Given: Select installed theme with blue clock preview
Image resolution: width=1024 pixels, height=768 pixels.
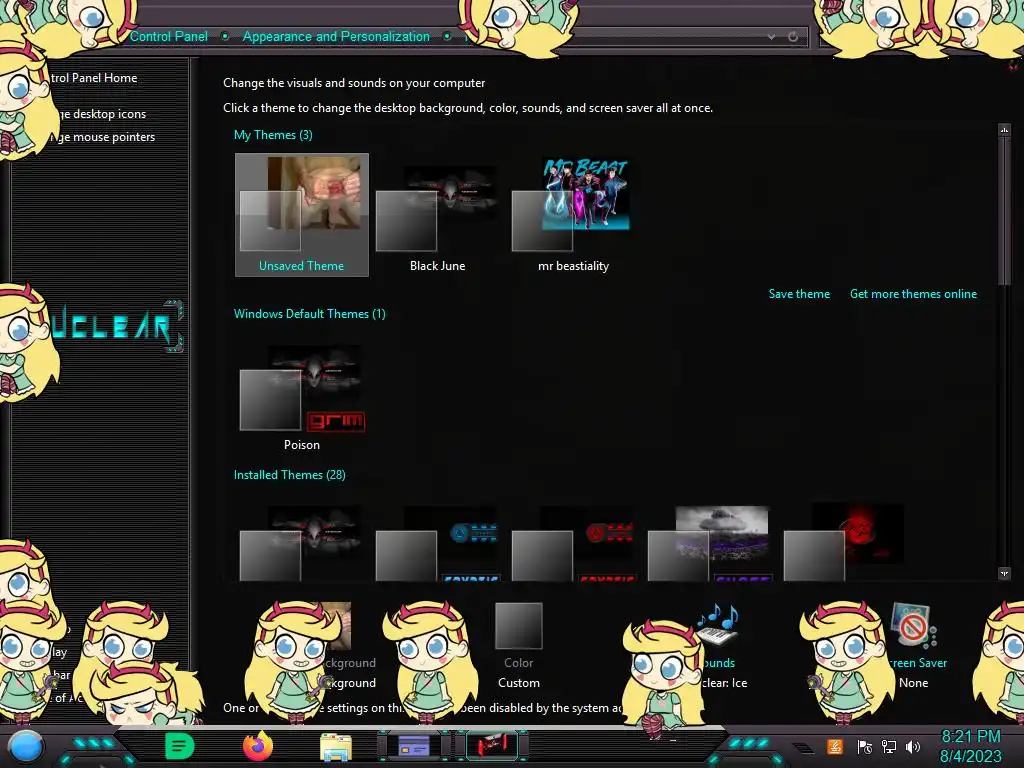Looking at the screenshot, I should pos(438,543).
